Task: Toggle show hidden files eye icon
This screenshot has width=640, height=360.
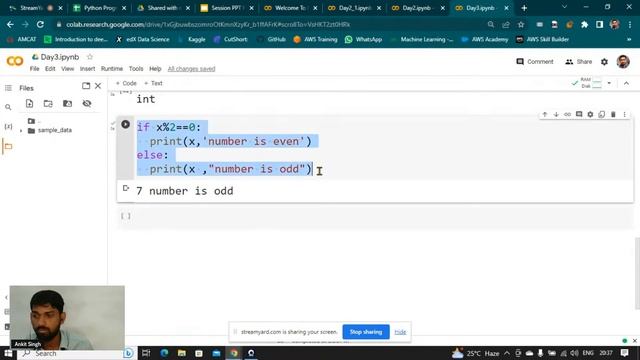Action: [x=87, y=104]
